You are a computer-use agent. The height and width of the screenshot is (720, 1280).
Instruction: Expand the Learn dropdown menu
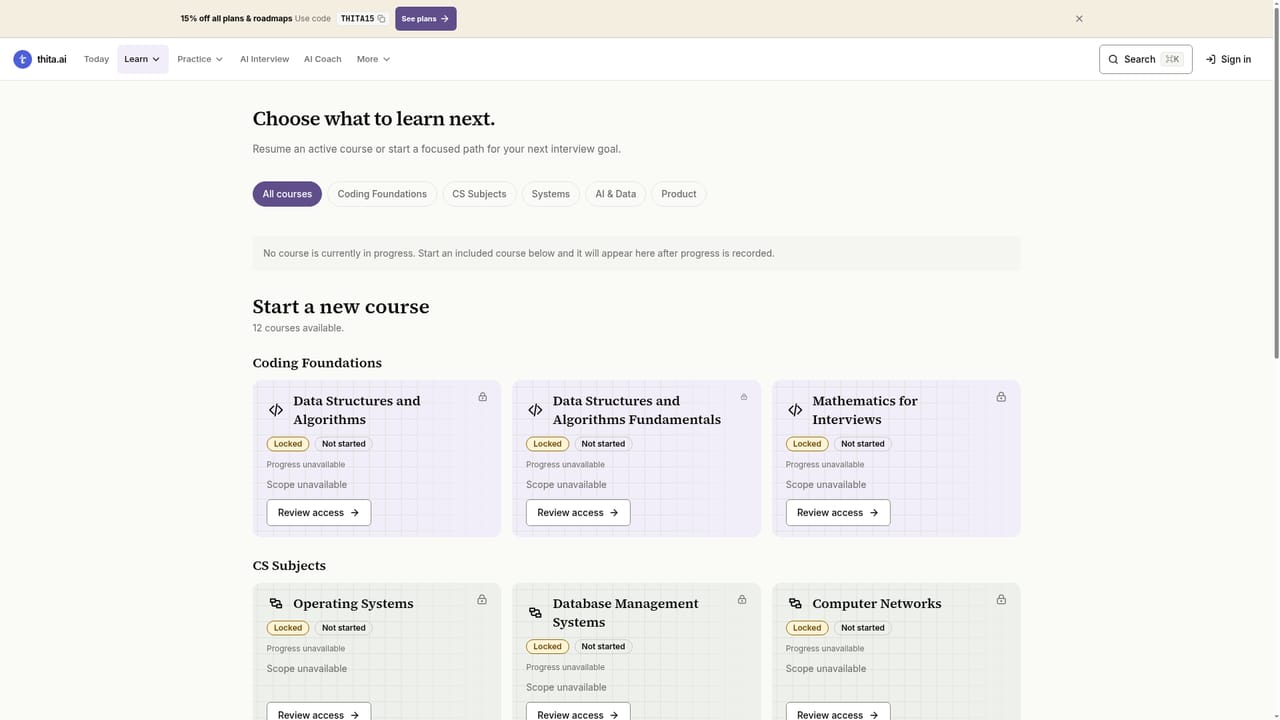tap(142, 59)
